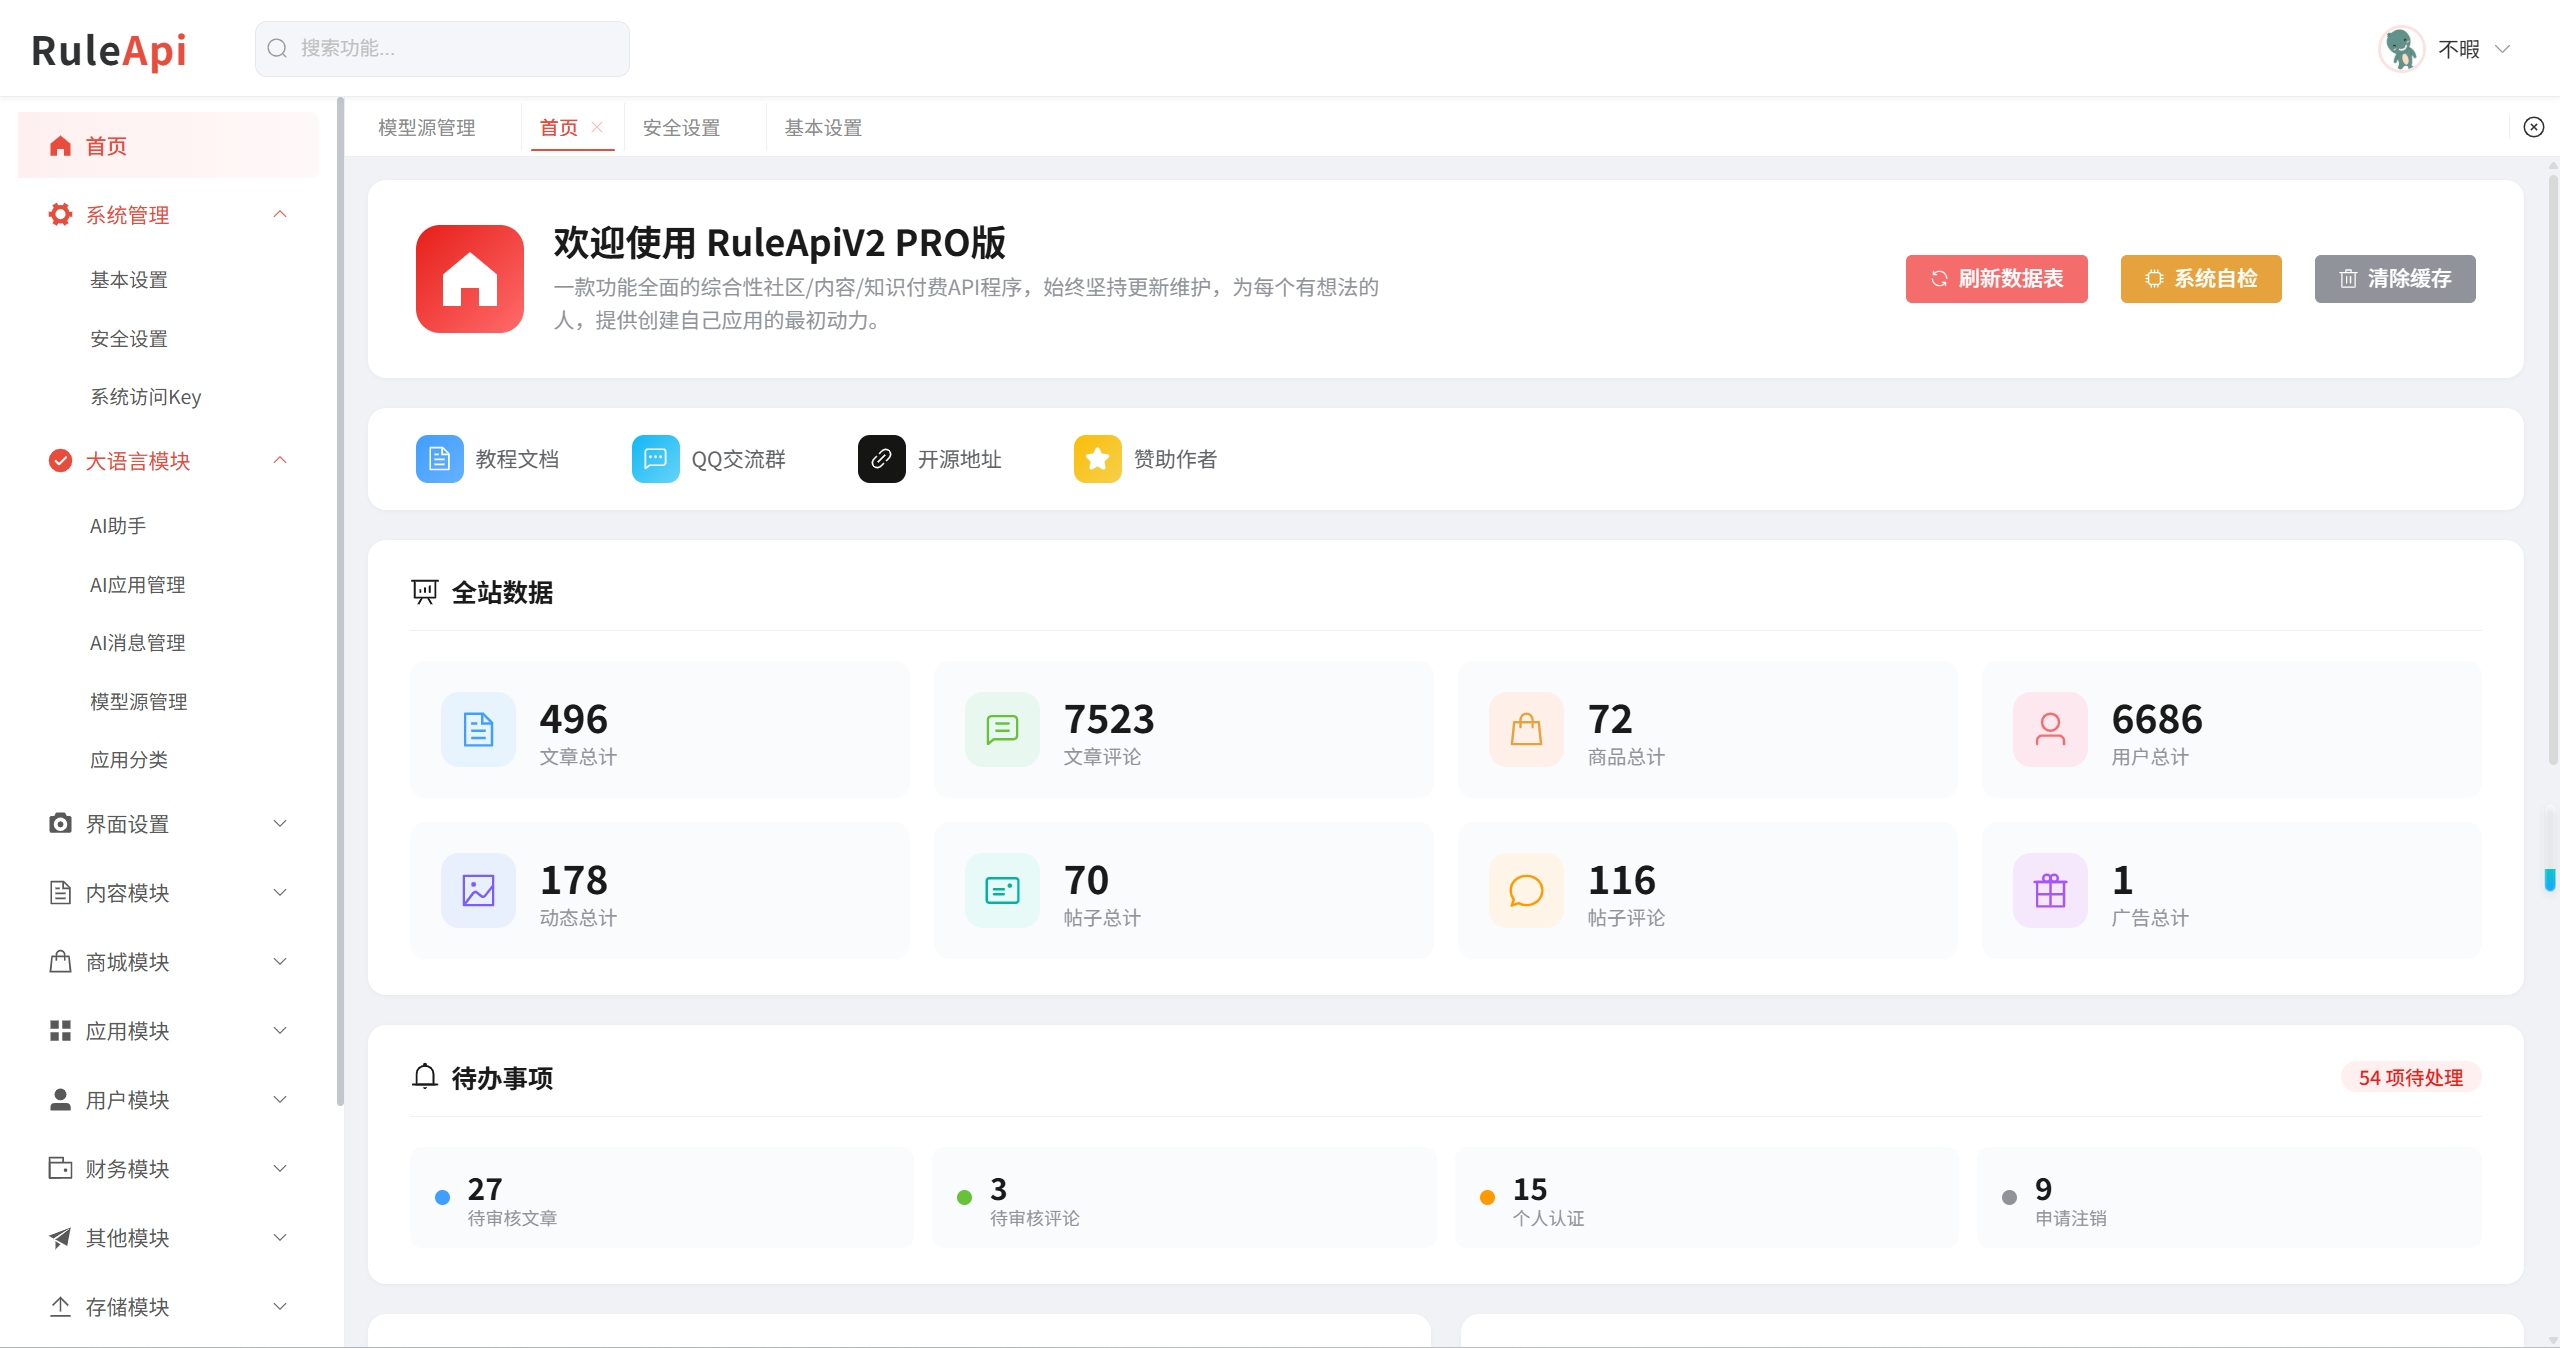Click the RuleApi logo
The width and height of the screenshot is (2560, 1348).
click(x=109, y=50)
